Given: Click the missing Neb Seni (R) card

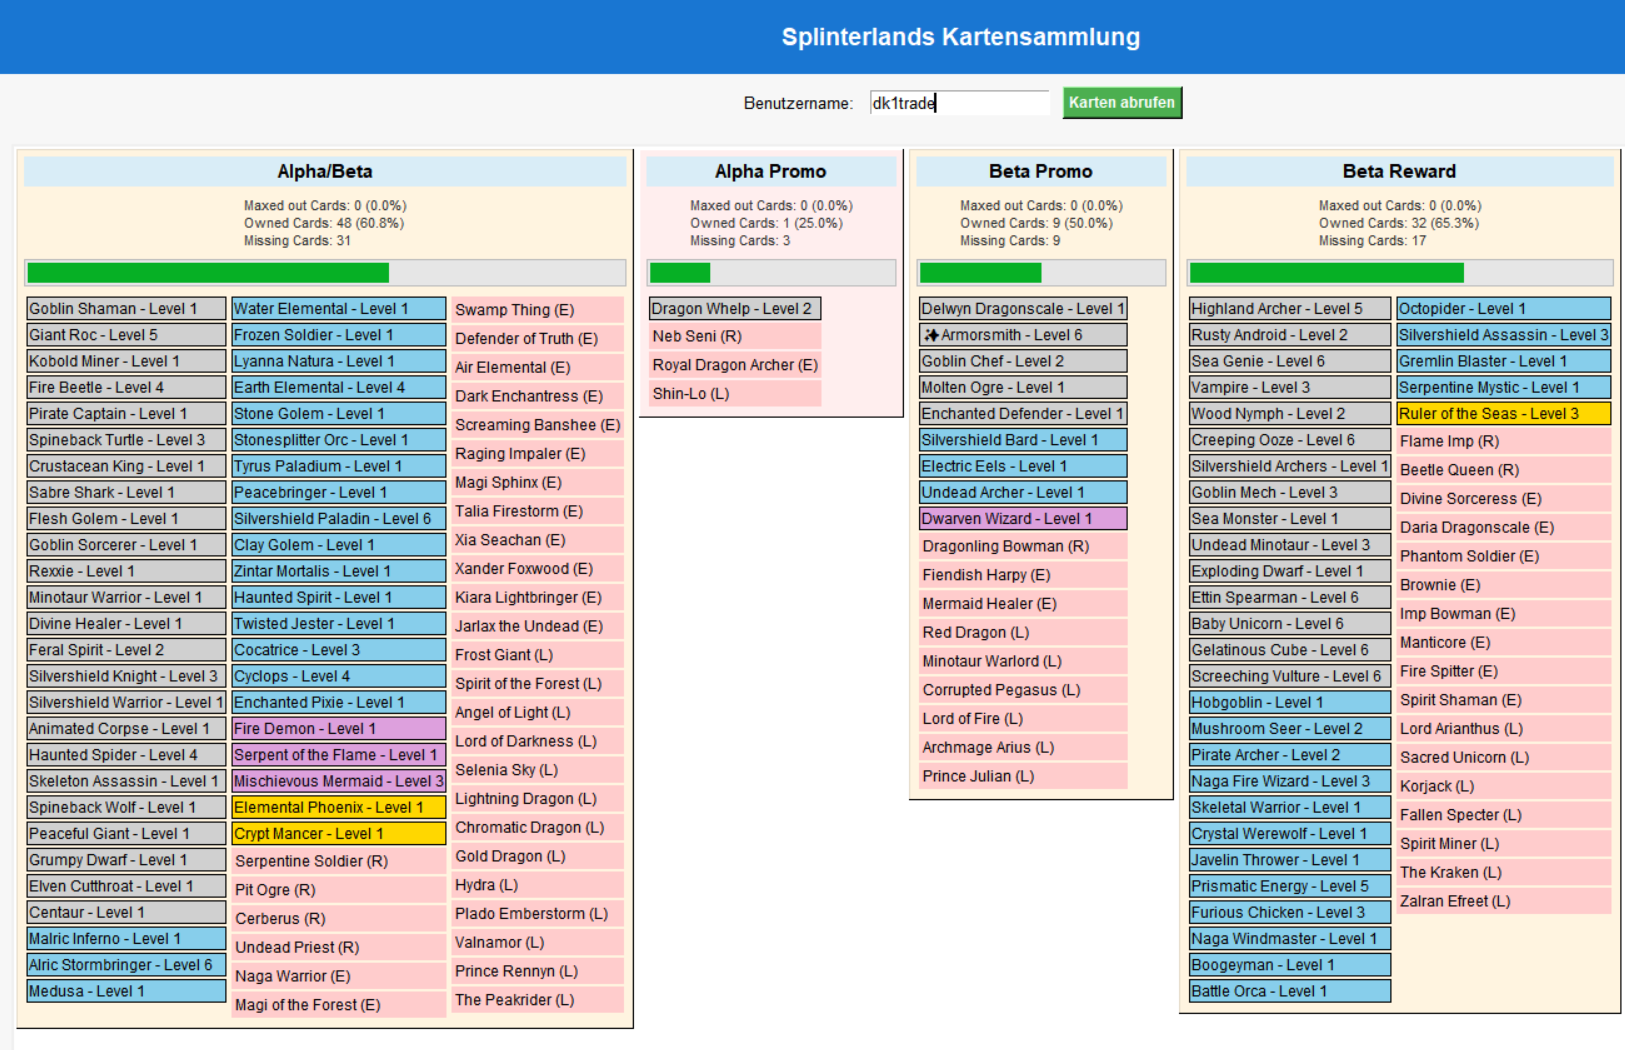Looking at the screenshot, I should click(x=735, y=336).
